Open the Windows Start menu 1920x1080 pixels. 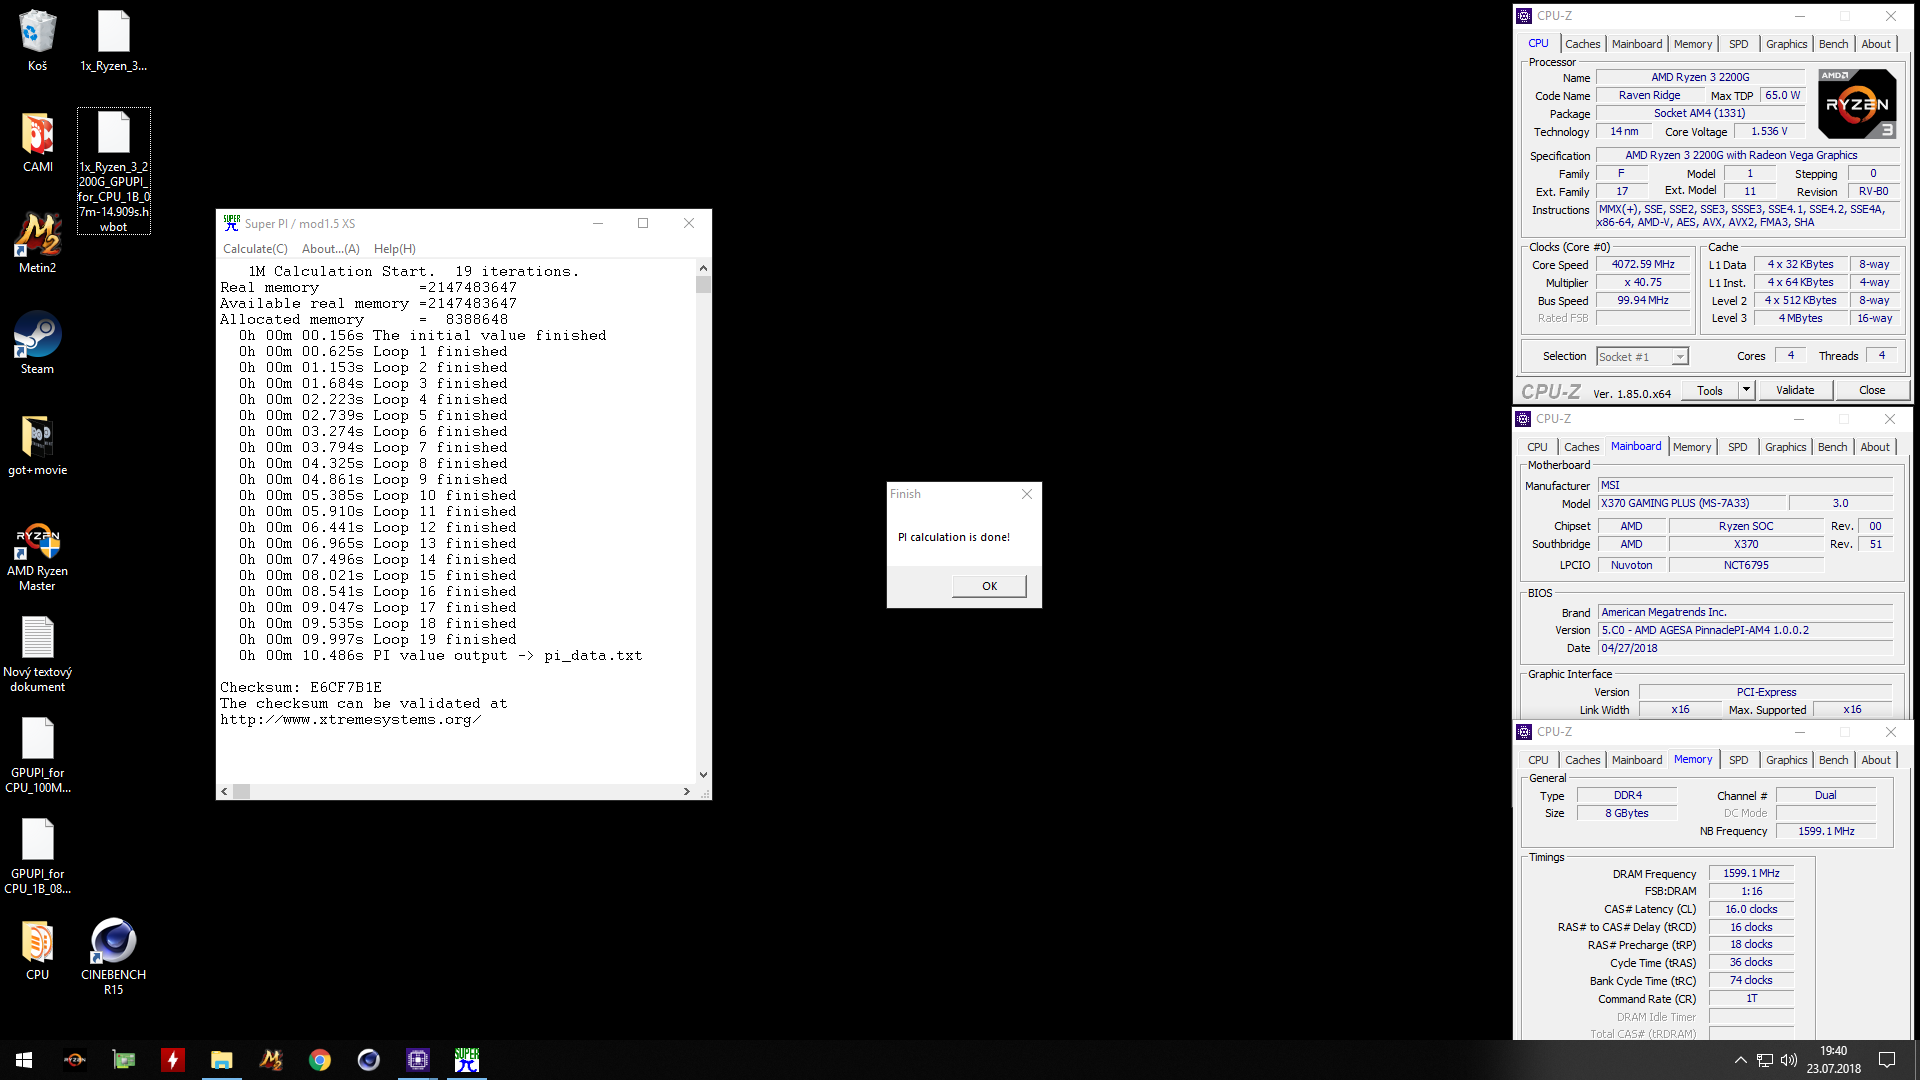pos(24,1060)
